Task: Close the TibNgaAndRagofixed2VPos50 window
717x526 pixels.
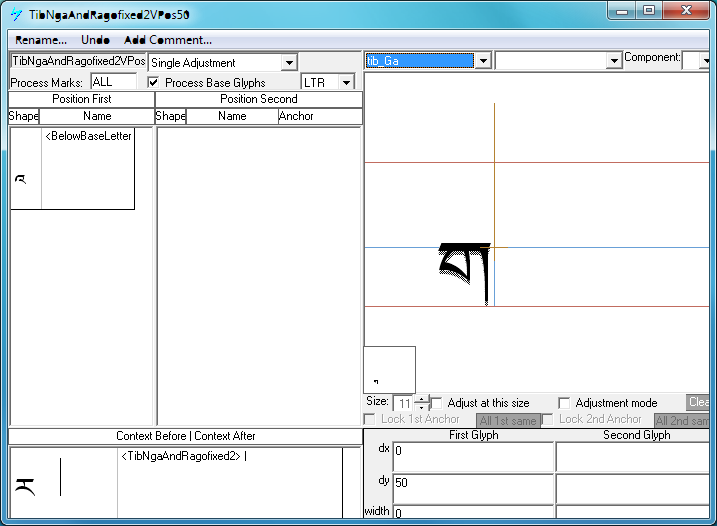Action: (686, 11)
